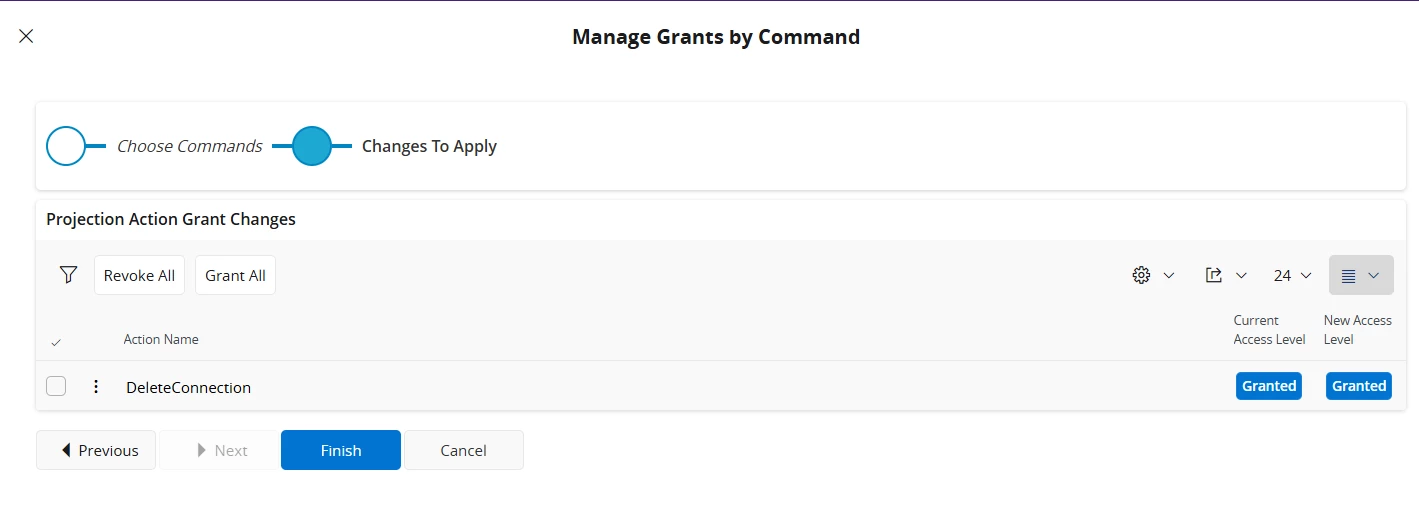Click the list view layout icon
Viewport: 1419px width, 506px height.
[x=1348, y=276]
